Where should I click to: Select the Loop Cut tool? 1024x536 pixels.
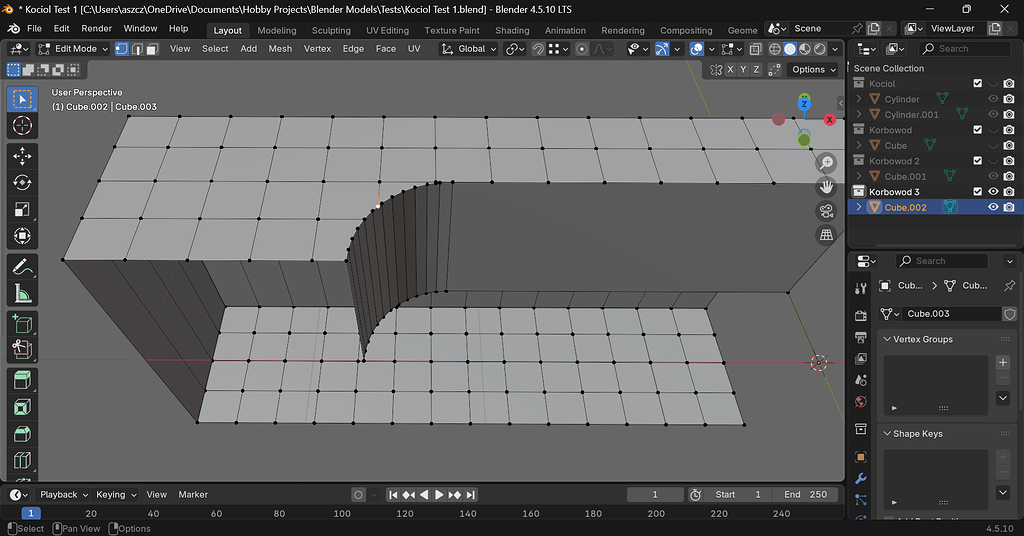tap(22, 460)
